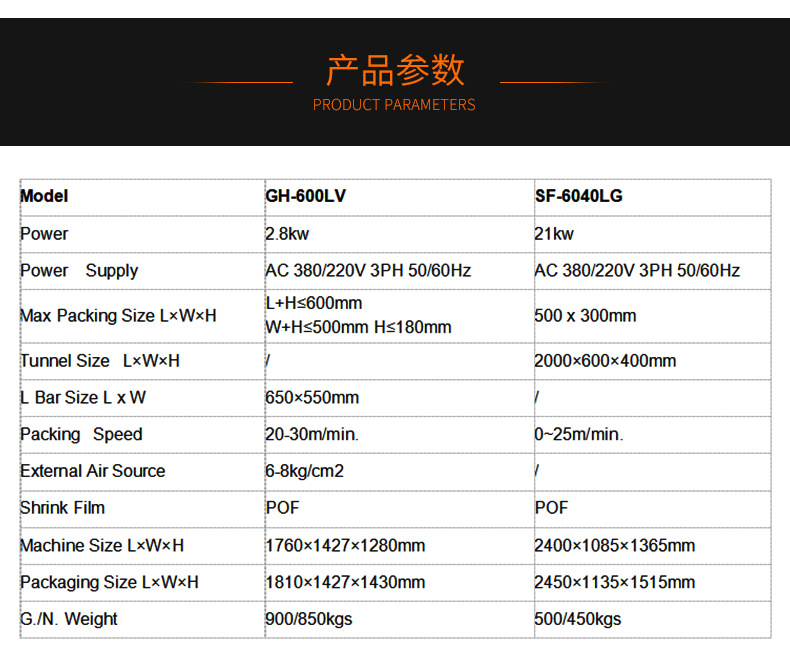790x654 pixels.
Task: Click the Tunnel Size row label
Action: pyautogui.click(x=100, y=361)
